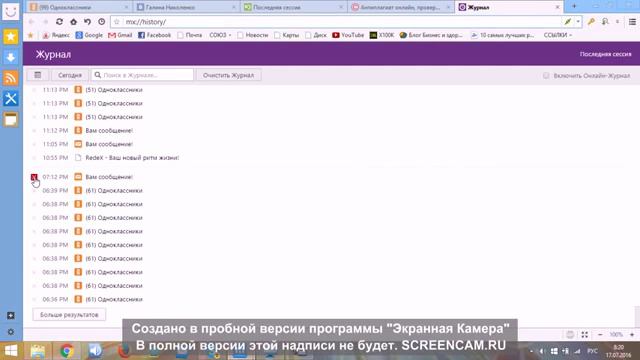Click the 100% zoom level indicator

click(616, 335)
